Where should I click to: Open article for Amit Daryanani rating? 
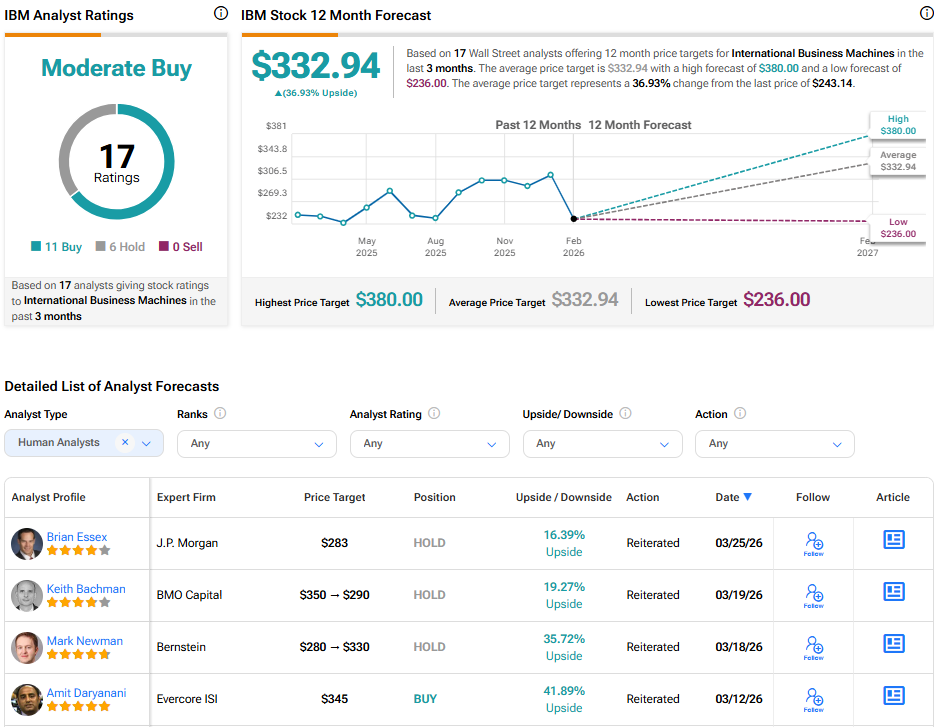click(893, 696)
